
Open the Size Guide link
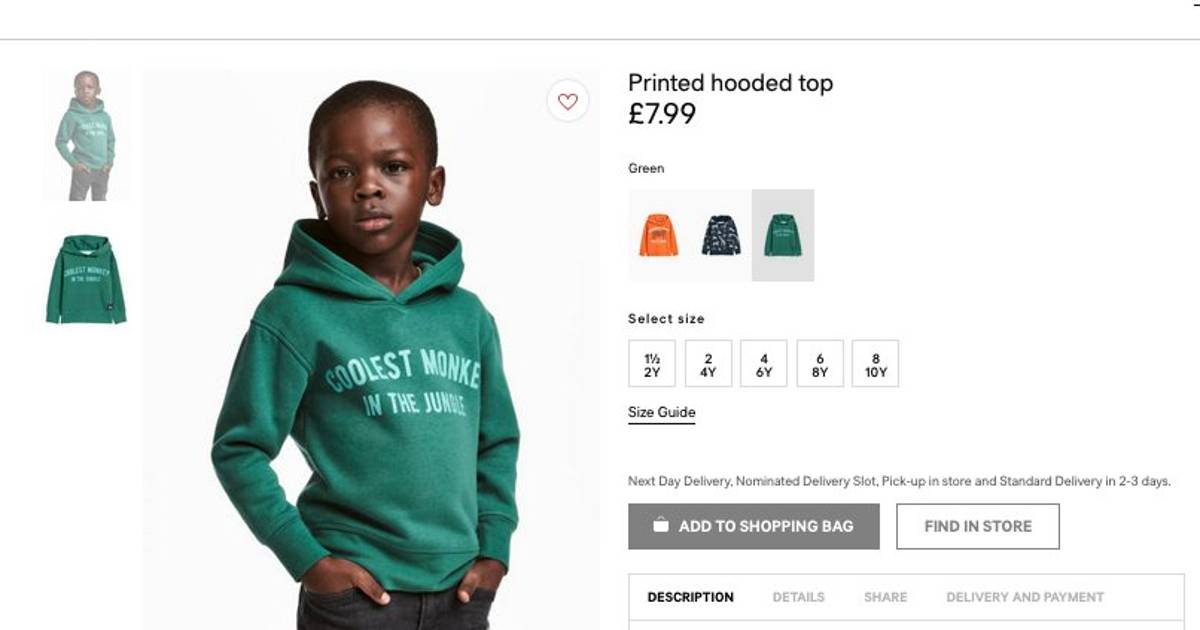tap(662, 412)
